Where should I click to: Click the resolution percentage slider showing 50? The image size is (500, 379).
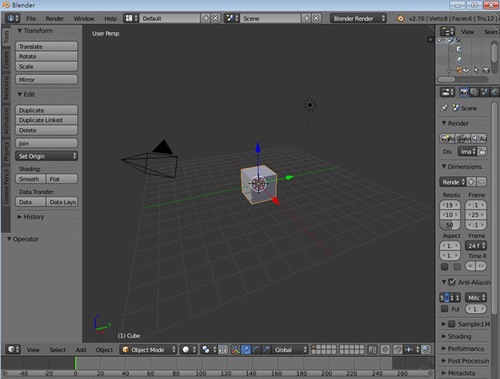[x=450, y=225]
